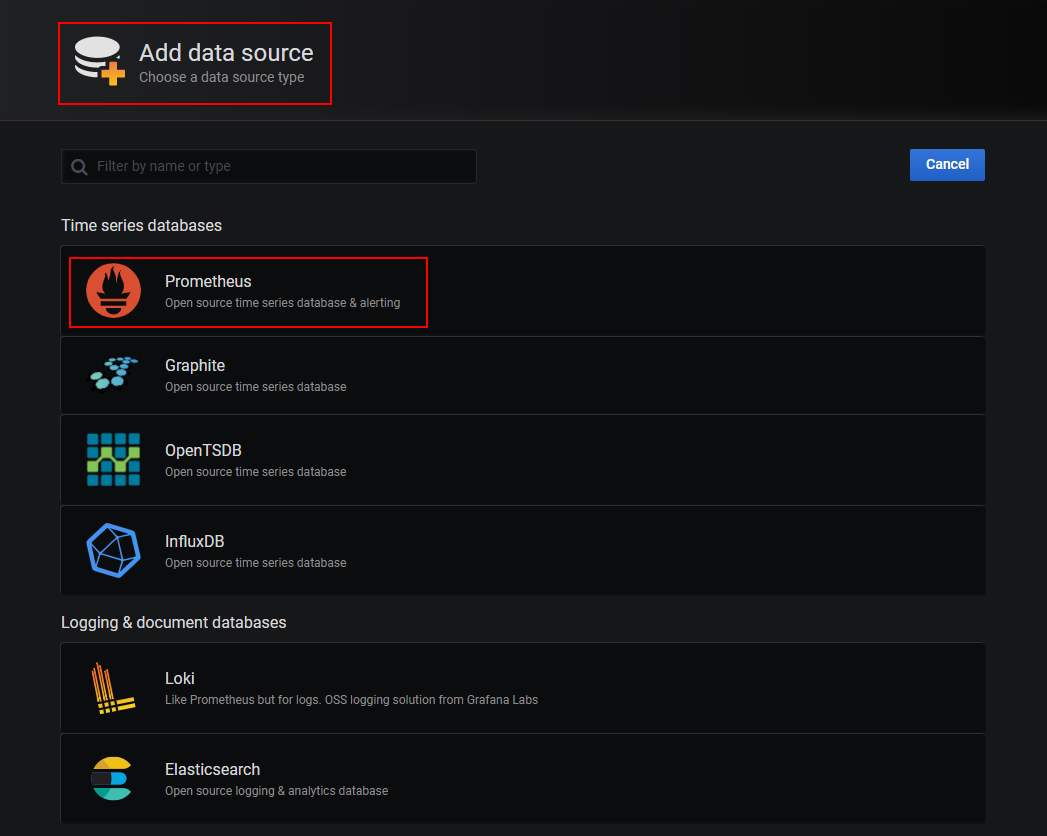Viewport: 1047px width, 836px height.
Task: Focus the 'Filter by name or type' field
Action: (x=280, y=167)
